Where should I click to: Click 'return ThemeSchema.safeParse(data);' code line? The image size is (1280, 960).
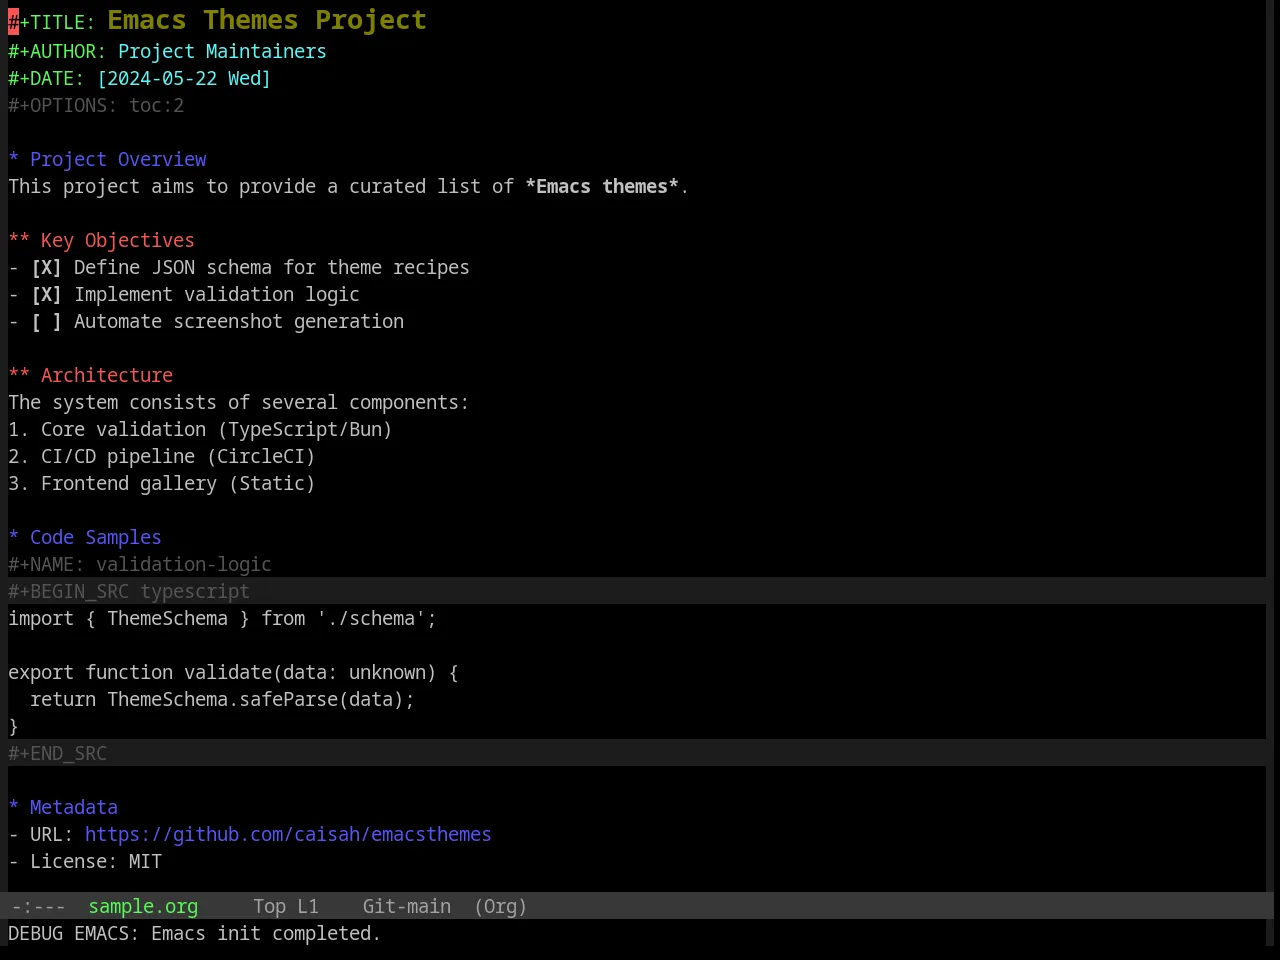coord(222,699)
